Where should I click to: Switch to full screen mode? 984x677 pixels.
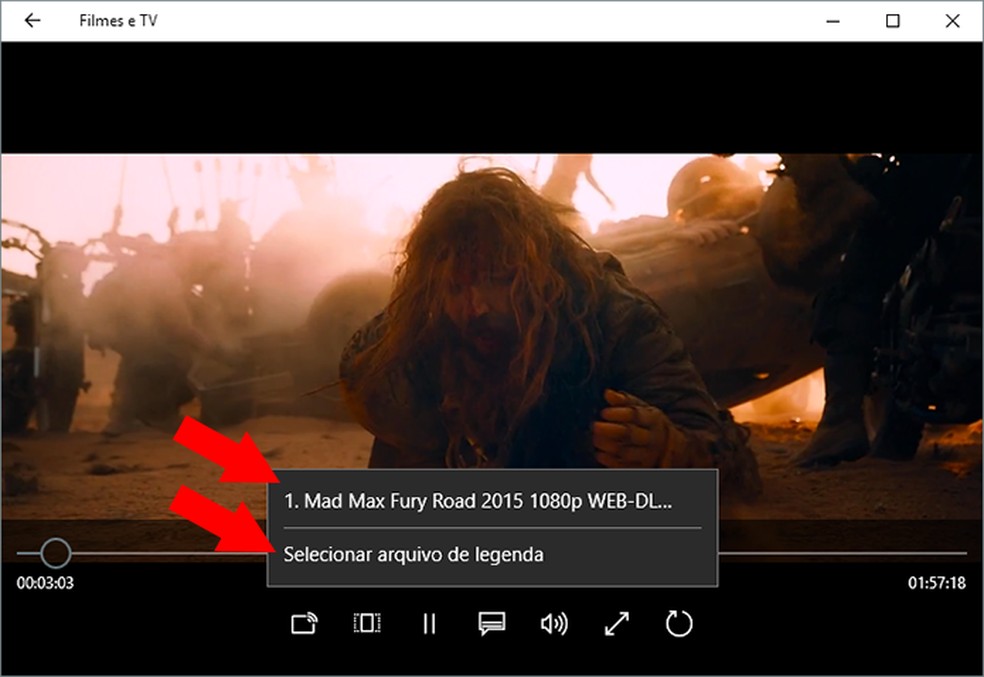click(616, 624)
